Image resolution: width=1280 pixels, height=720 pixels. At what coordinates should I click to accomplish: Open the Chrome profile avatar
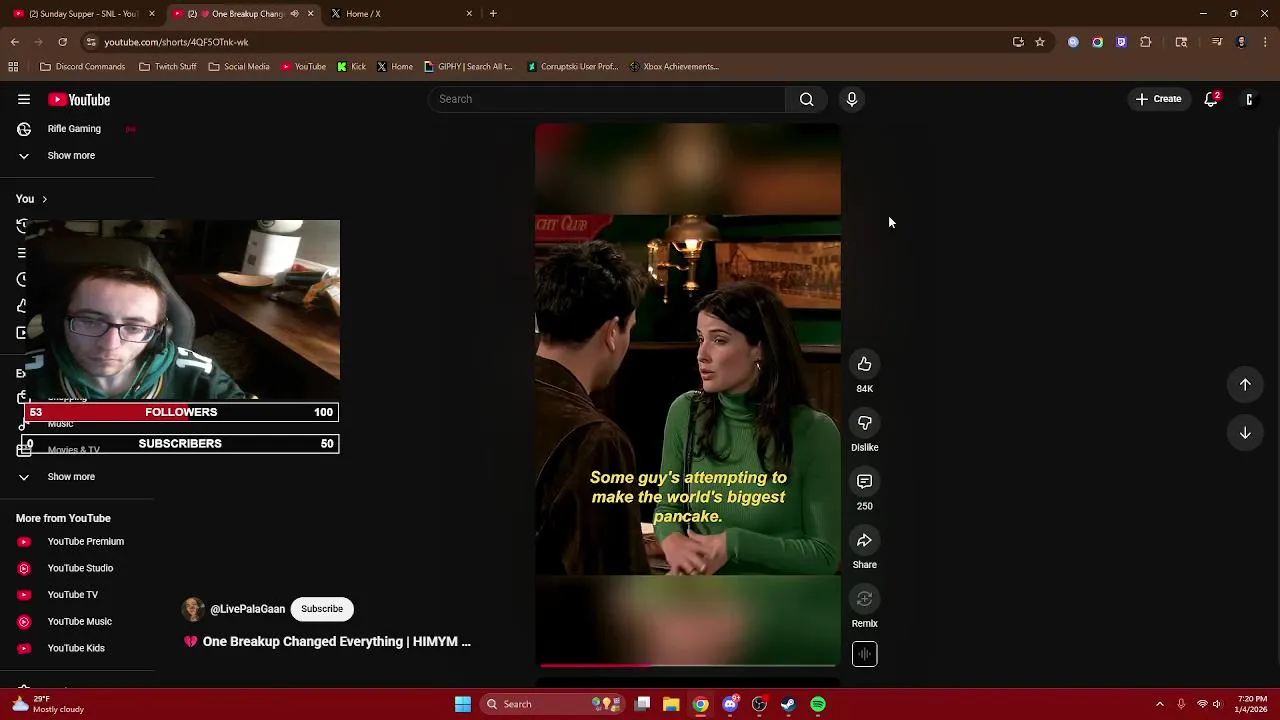click(1241, 42)
